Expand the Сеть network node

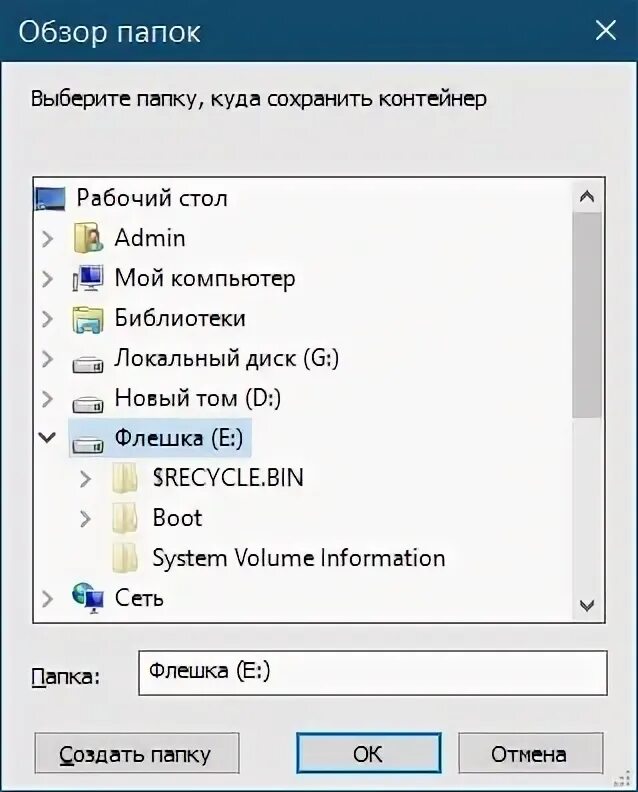tap(47, 599)
